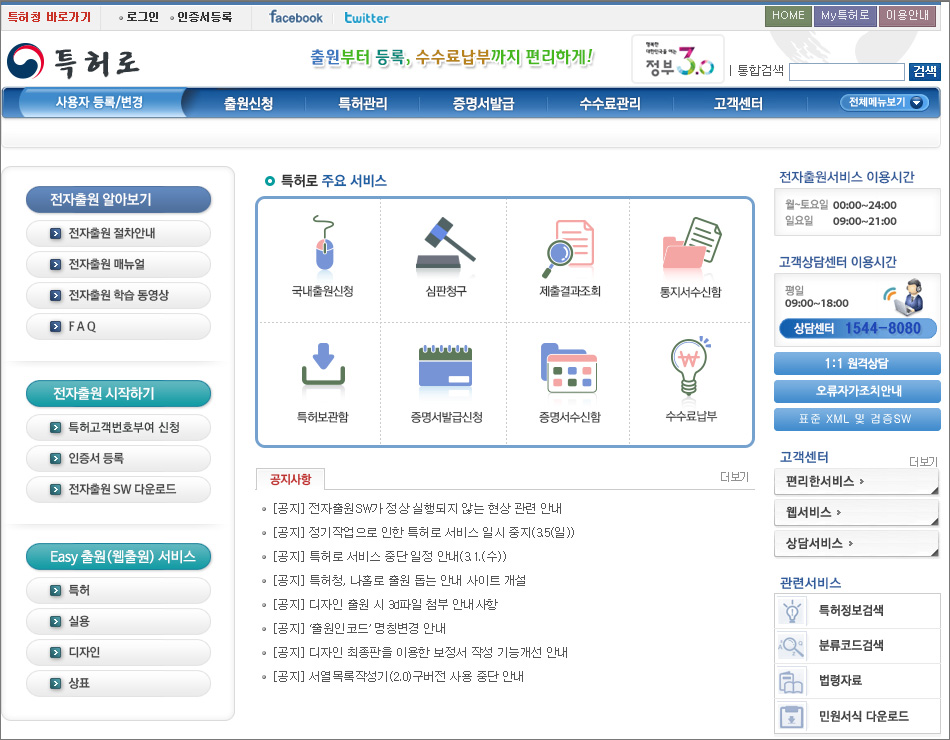The image size is (950, 740).
Task: Click arrow icon beside 전자출원 매뉴얼
Action: coord(56,264)
